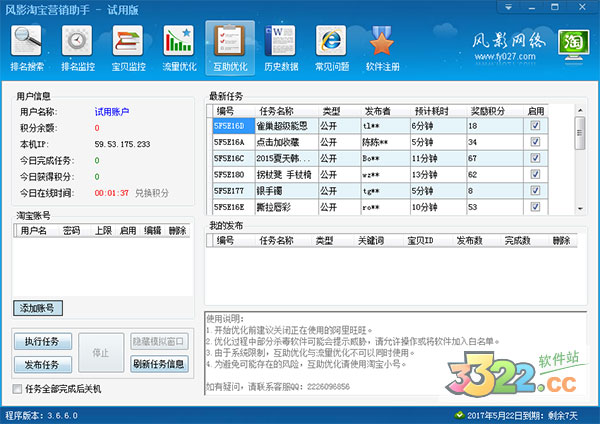Toggle 启用 checkbox for 点击加收藏 task
Screen dimensions: 600x424
[x=535, y=143]
